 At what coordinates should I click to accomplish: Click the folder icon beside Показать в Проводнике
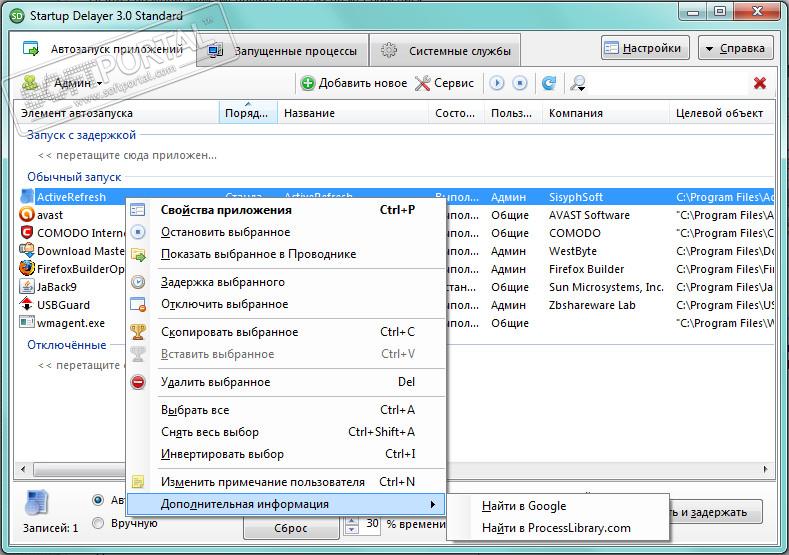pos(138,254)
